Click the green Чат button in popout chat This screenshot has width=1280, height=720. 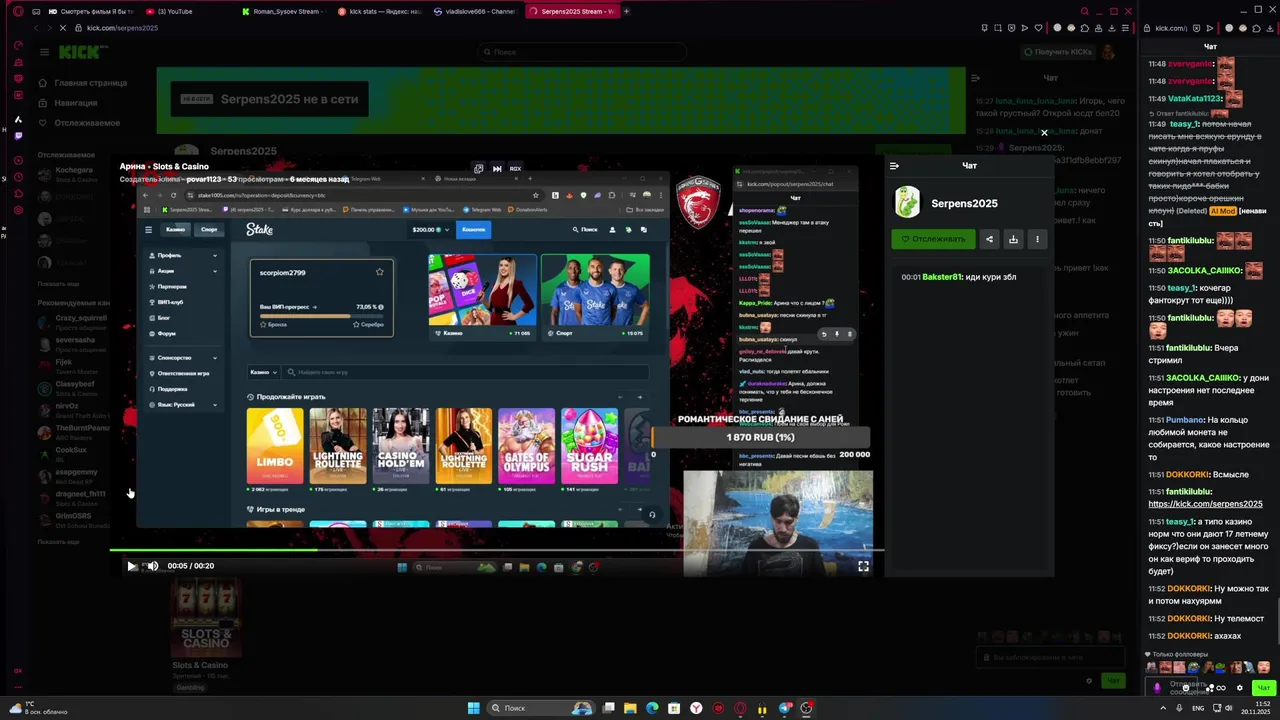pyautogui.click(x=1263, y=688)
